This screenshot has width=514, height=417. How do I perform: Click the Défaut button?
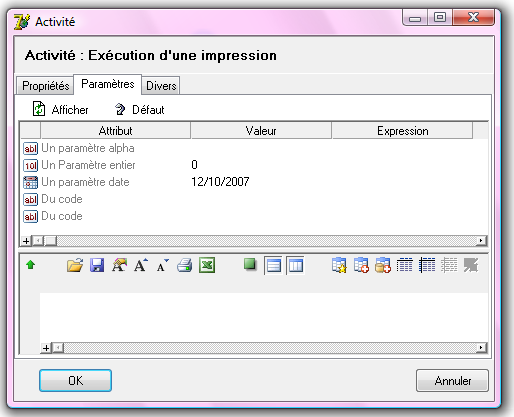[x=139, y=109]
